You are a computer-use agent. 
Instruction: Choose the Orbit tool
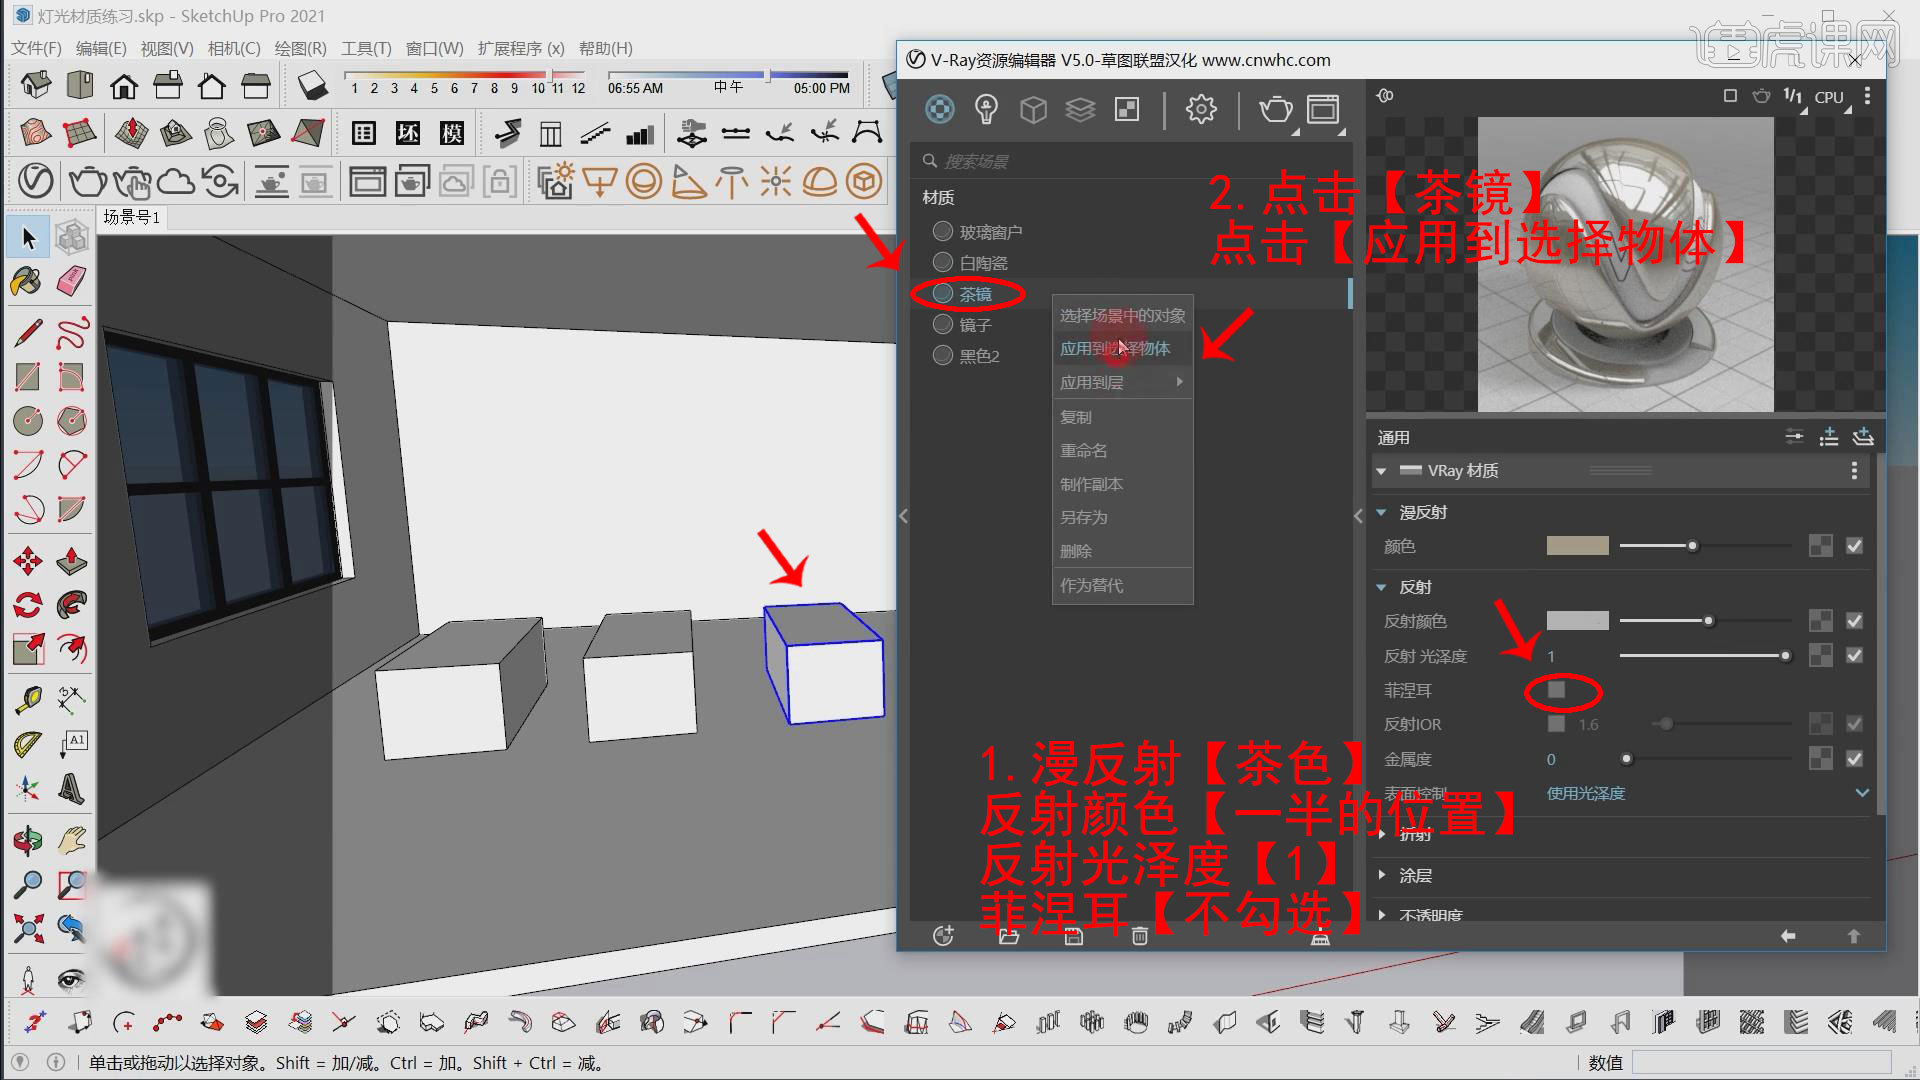point(28,840)
